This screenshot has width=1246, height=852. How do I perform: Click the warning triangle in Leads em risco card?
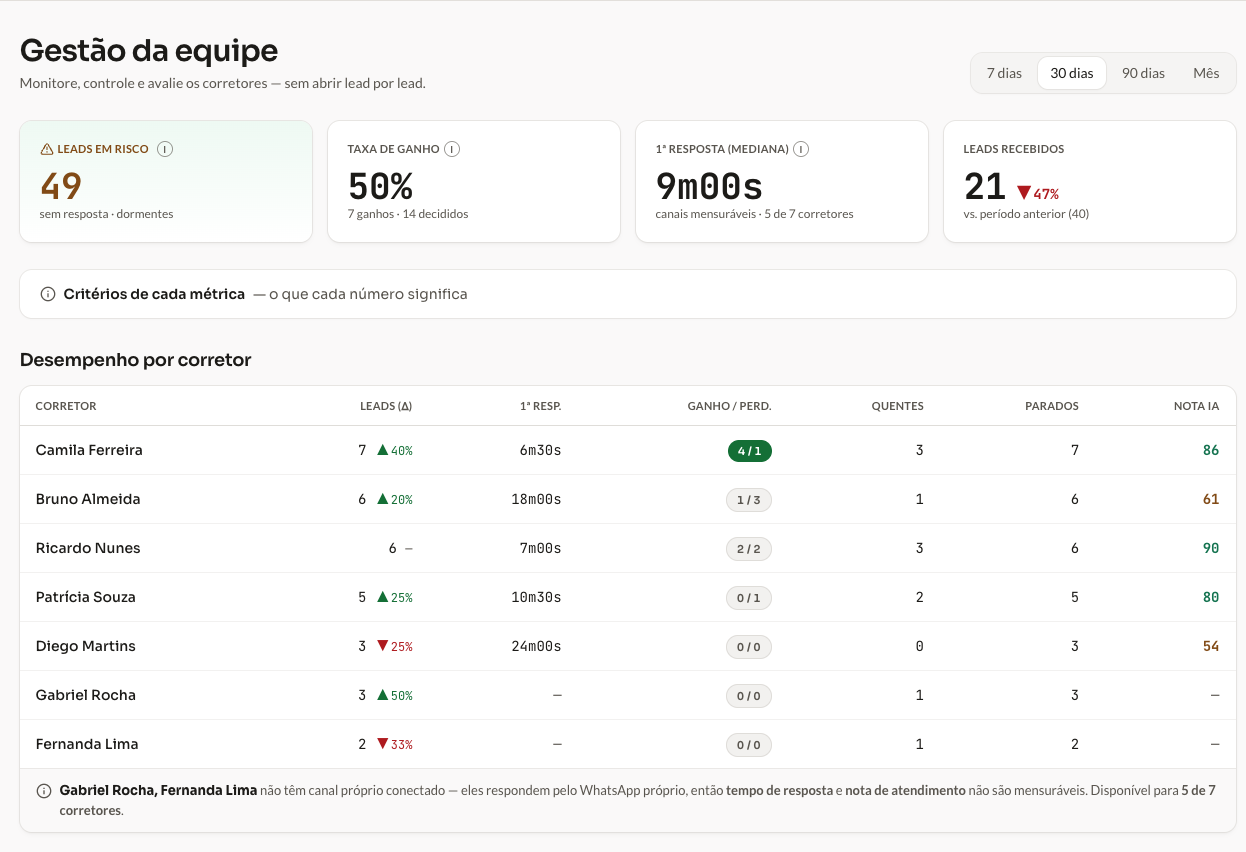point(47,149)
